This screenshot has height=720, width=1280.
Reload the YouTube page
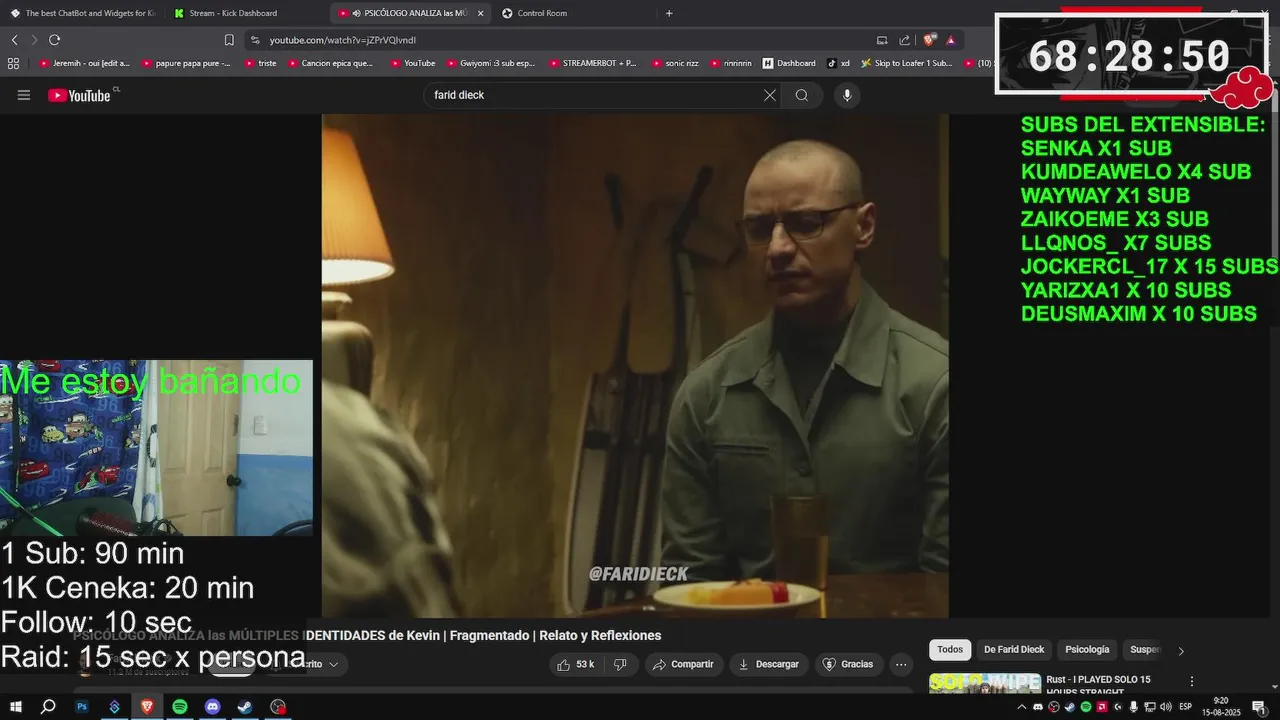(x=54, y=40)
